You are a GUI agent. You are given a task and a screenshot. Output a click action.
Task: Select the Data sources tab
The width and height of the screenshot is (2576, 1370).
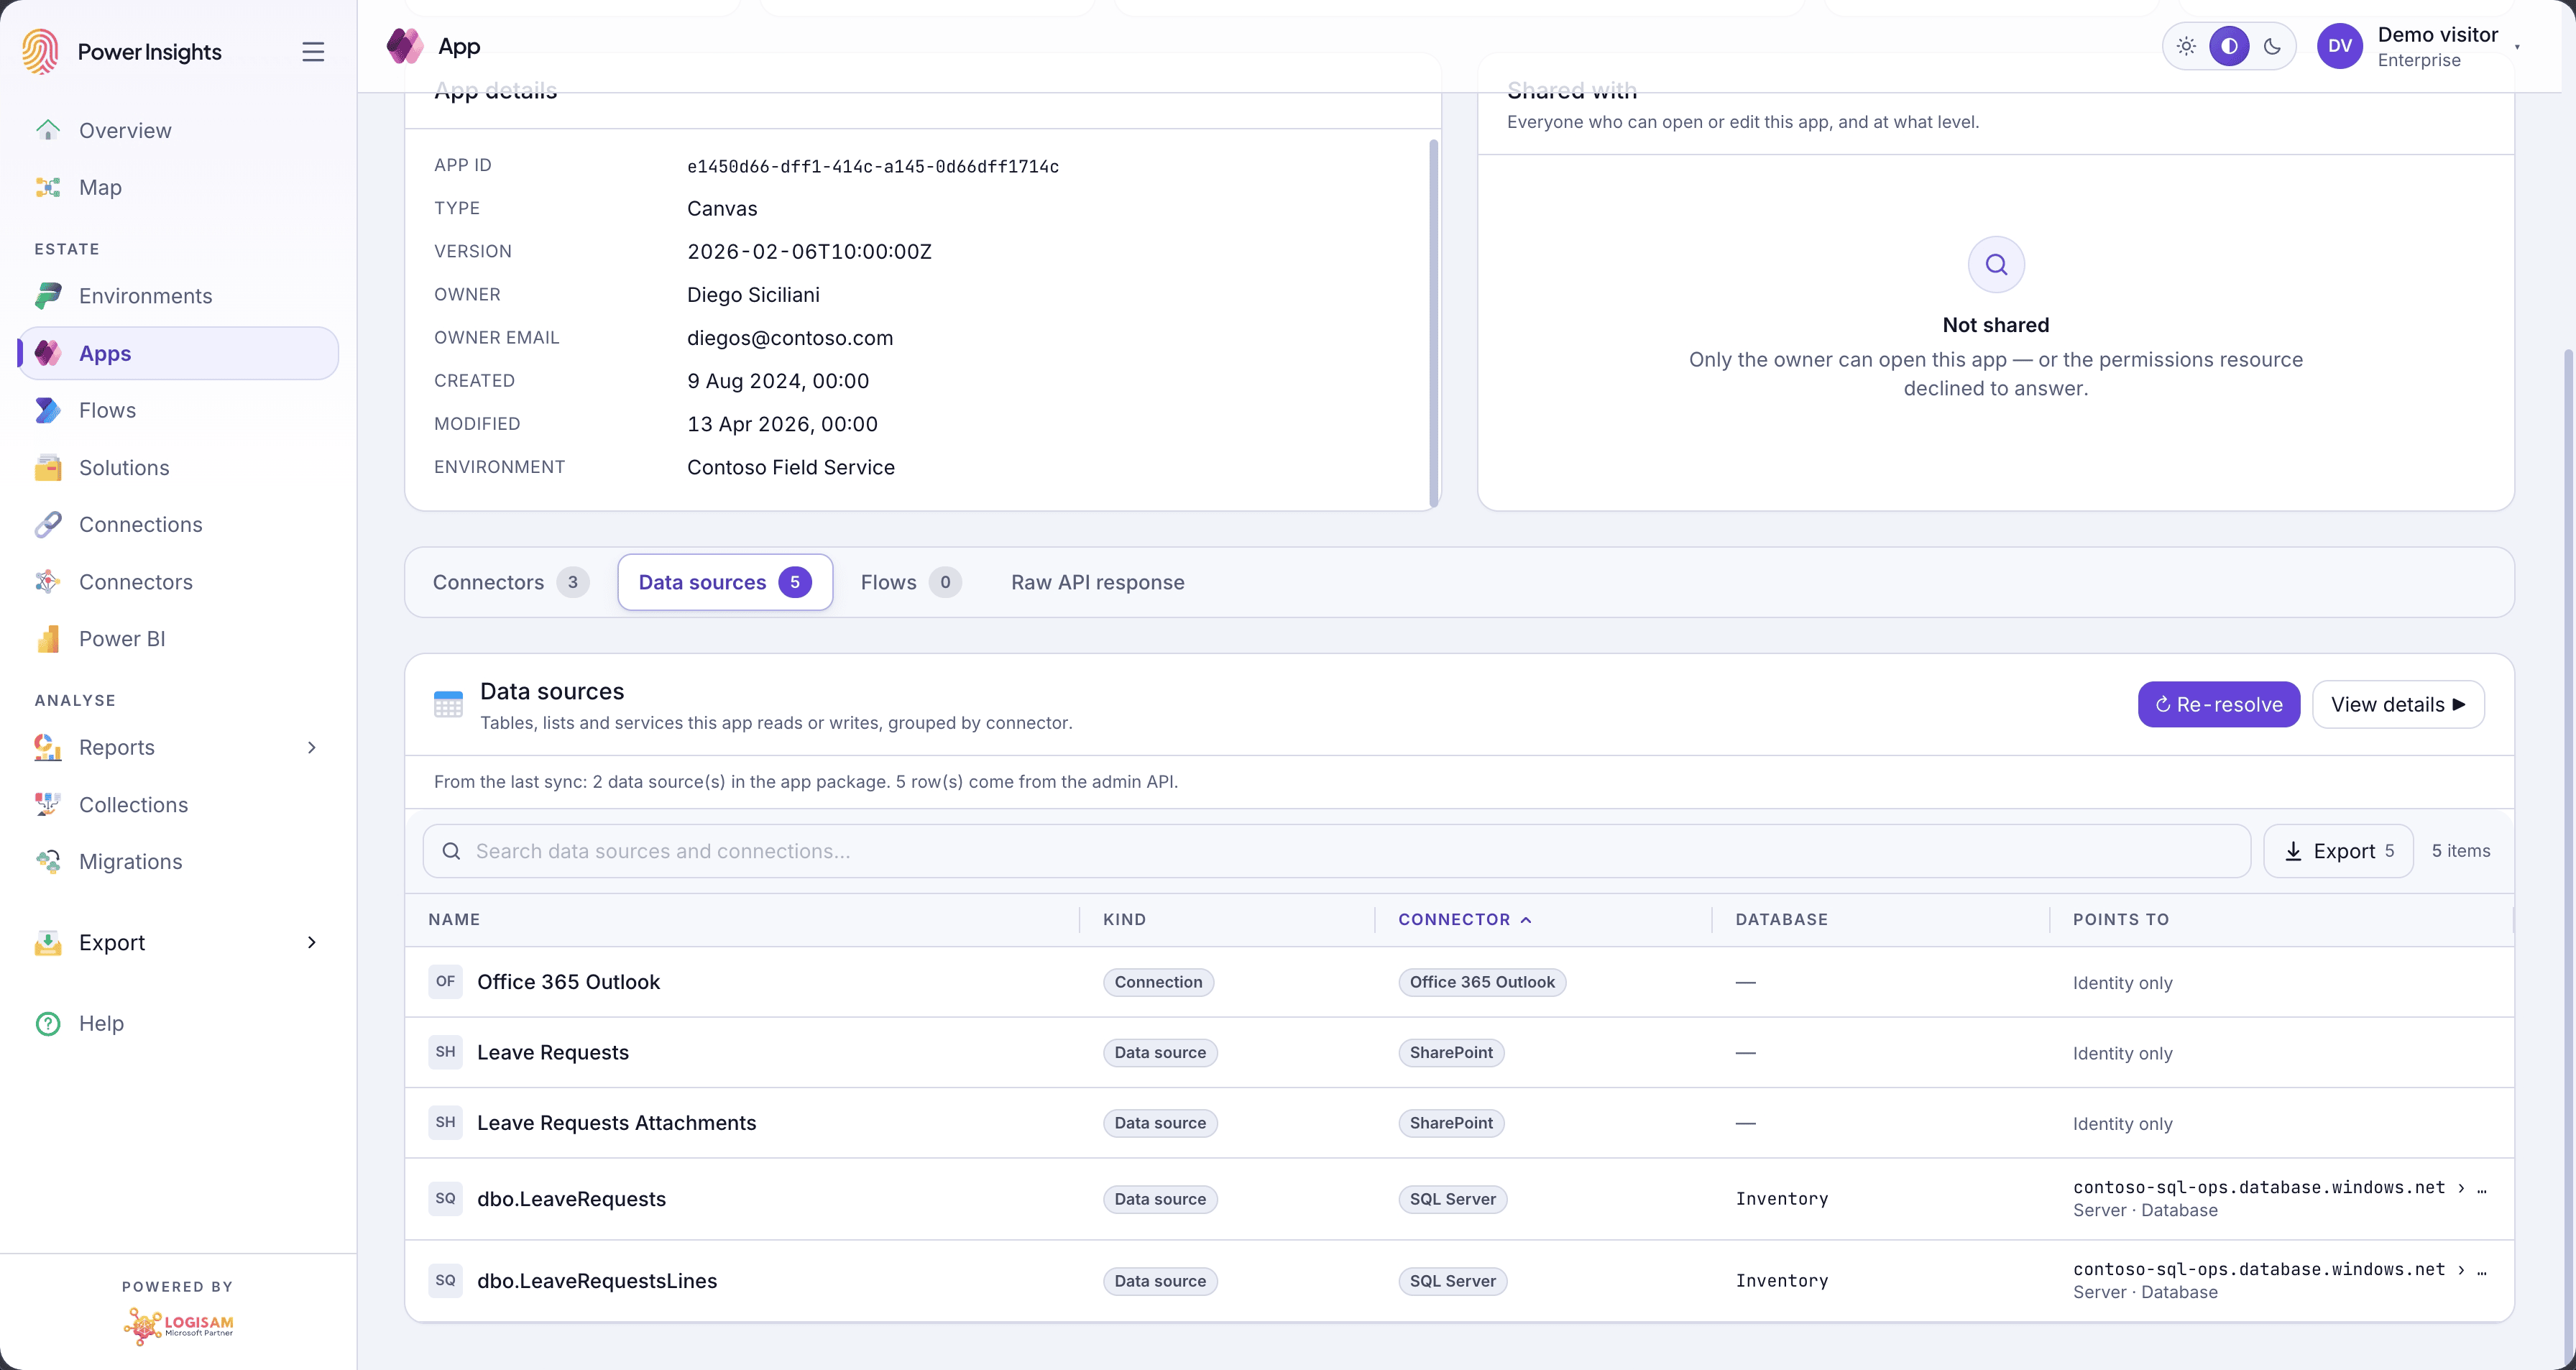click(725, 582)
